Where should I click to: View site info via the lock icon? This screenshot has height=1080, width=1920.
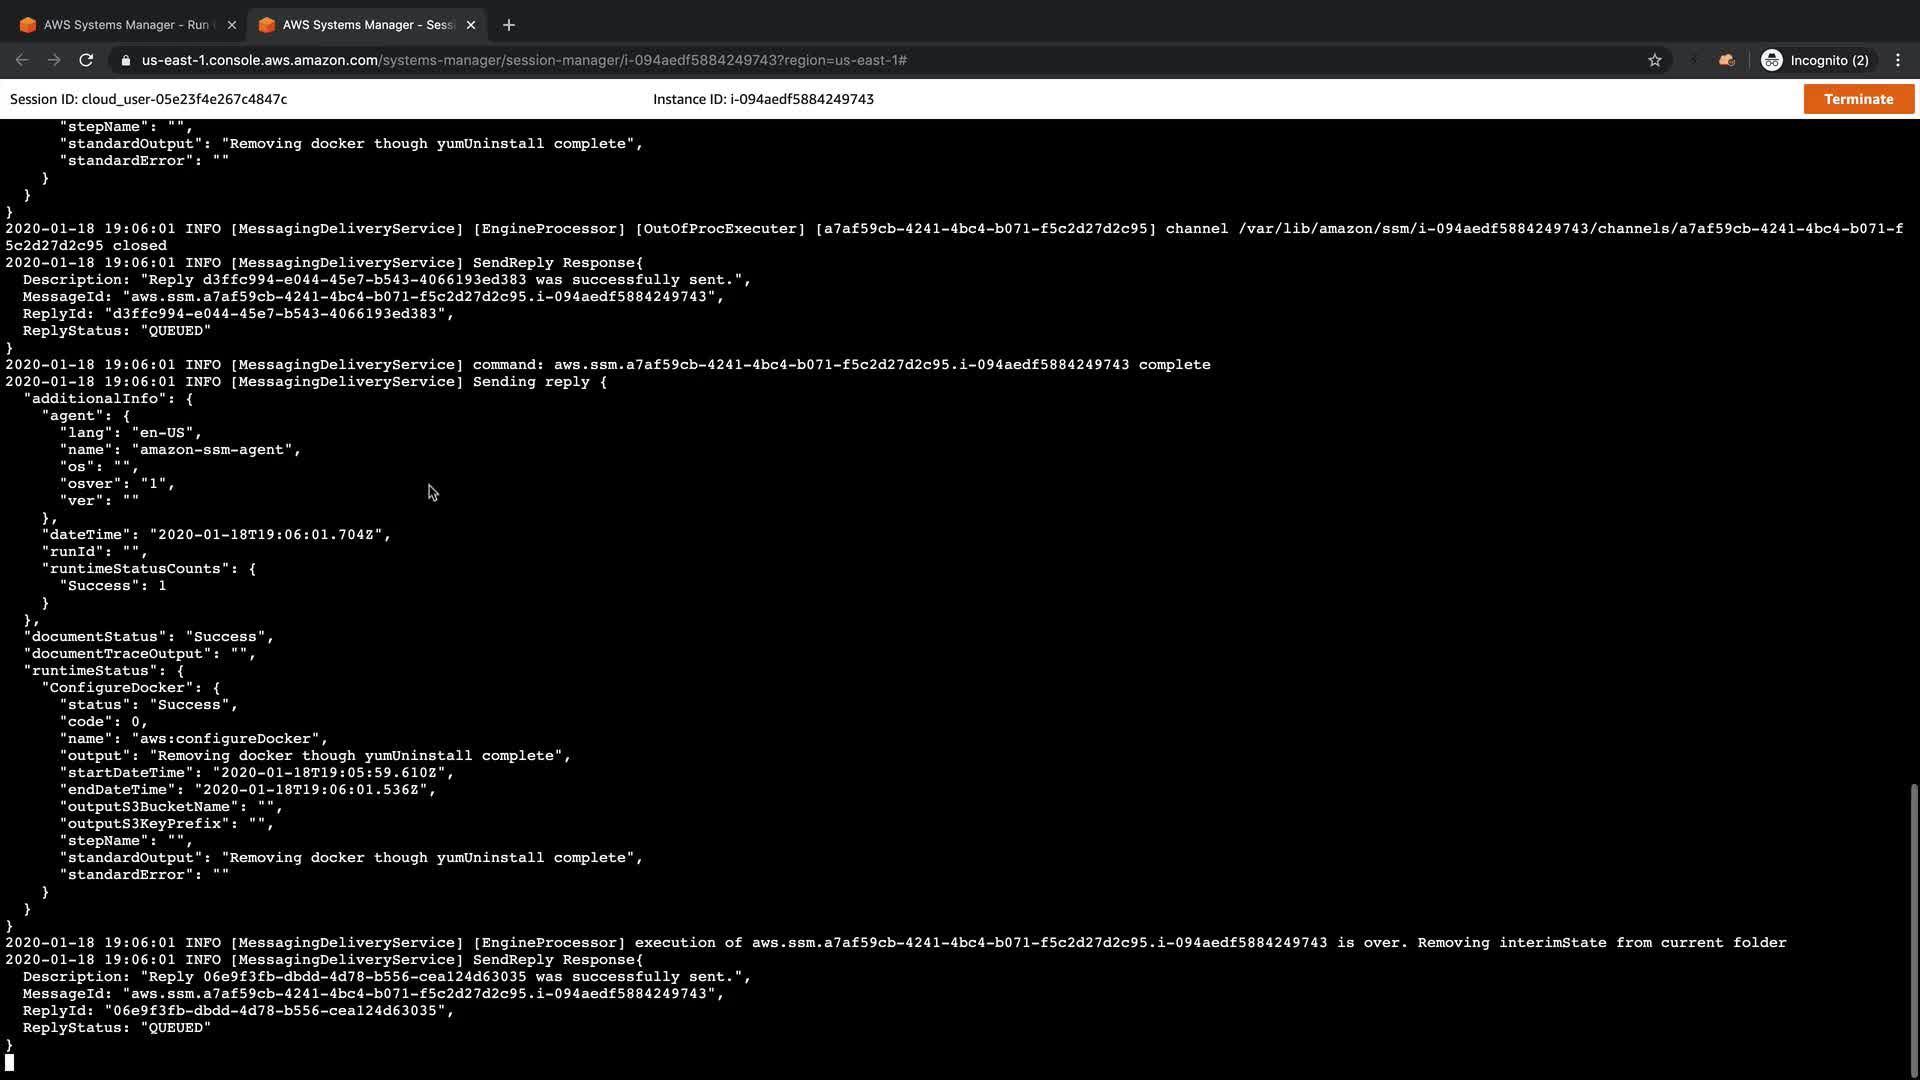[125, 60]
